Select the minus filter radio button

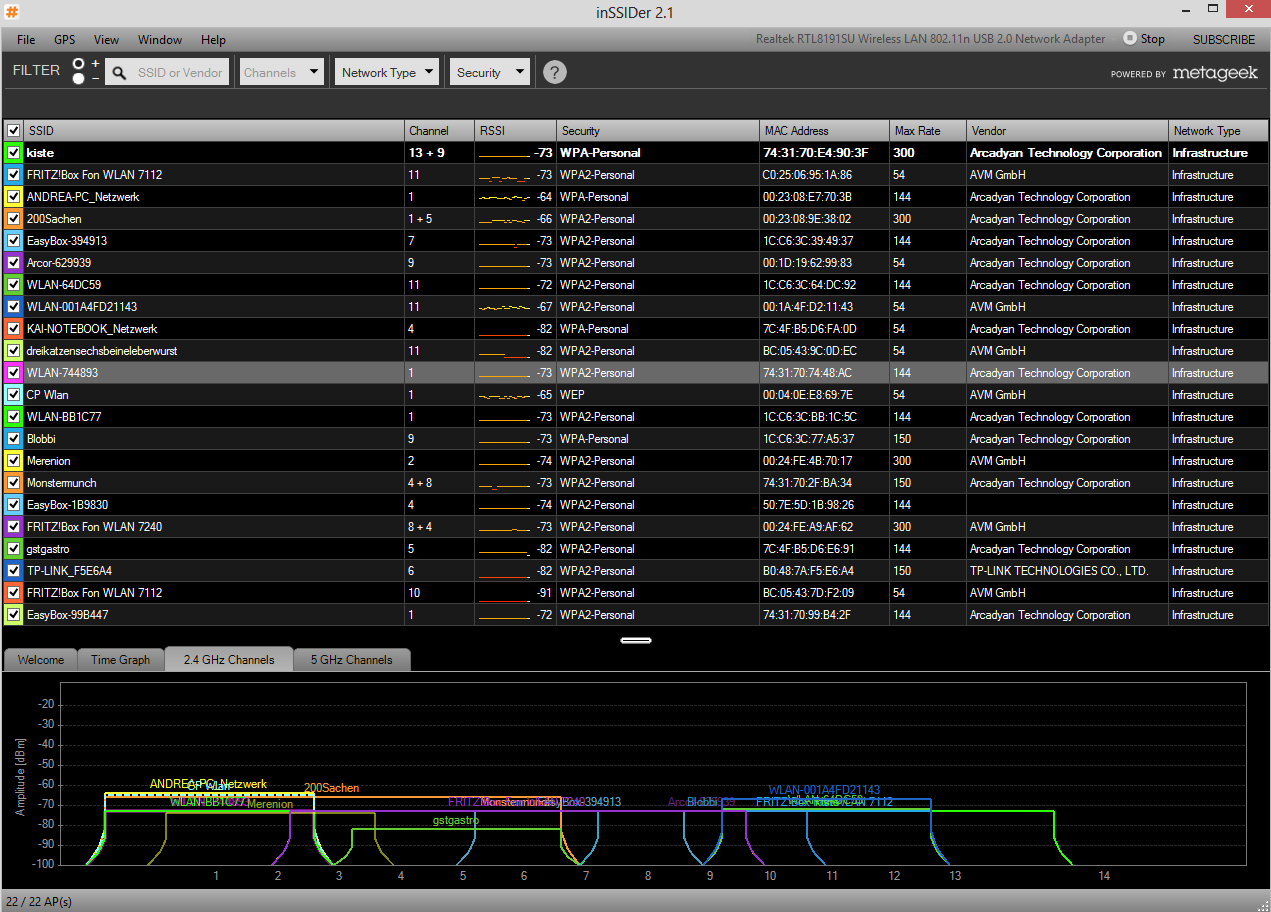coord(79,79)
